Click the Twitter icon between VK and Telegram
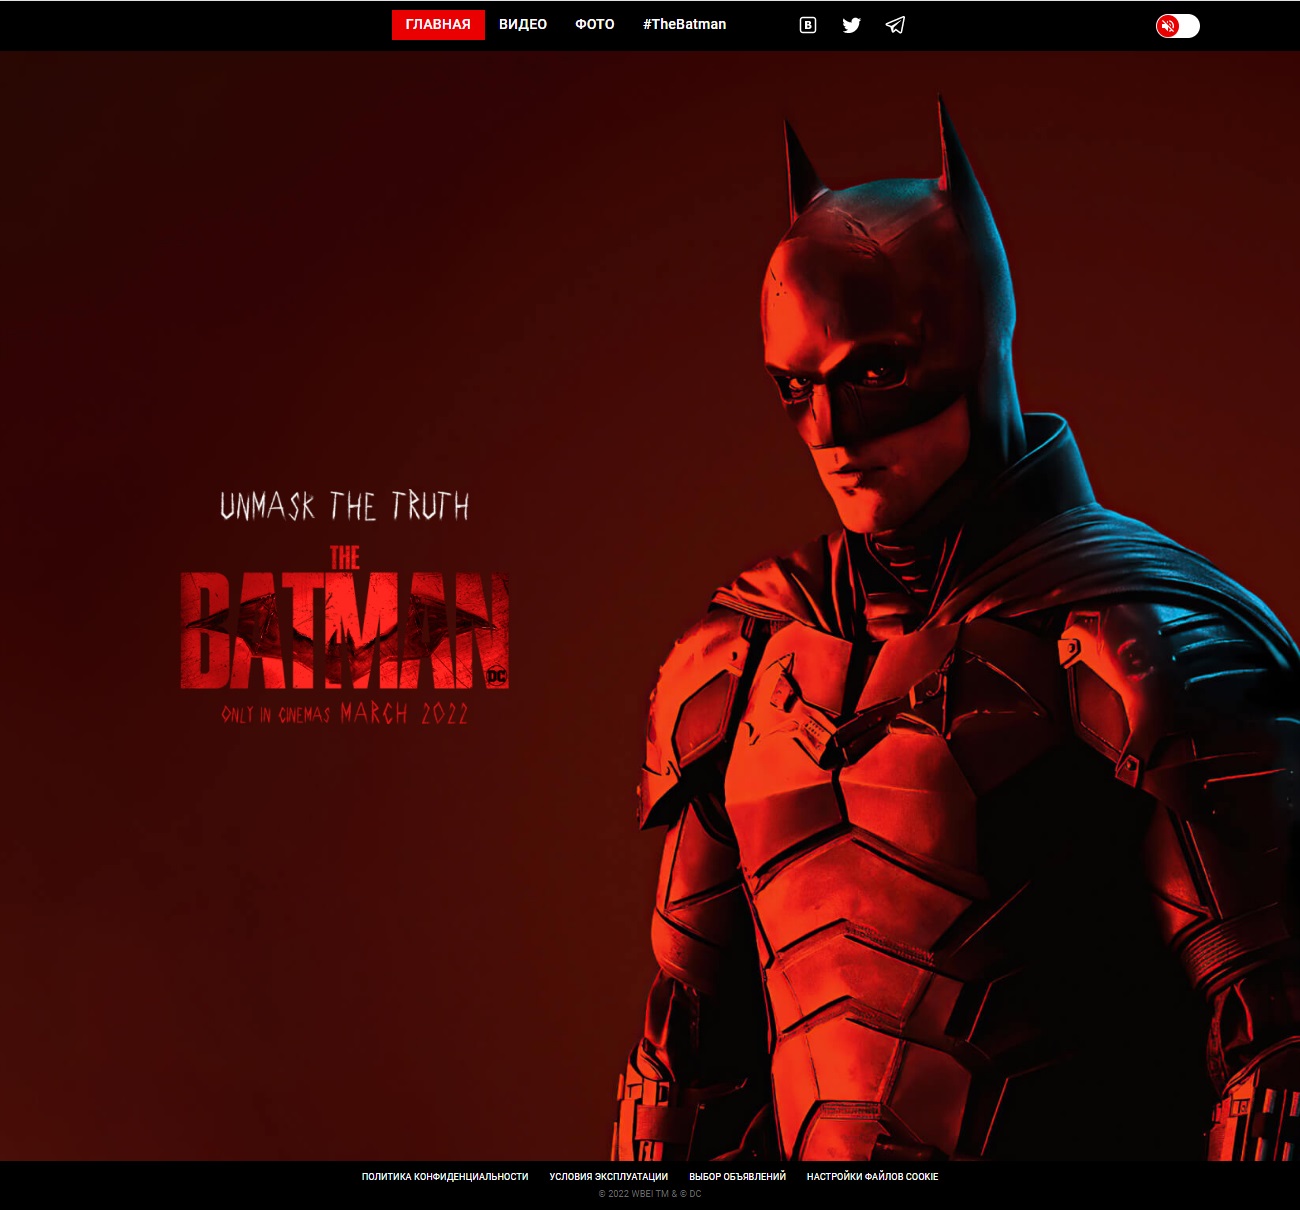Viewport: 1300px width, 1210px height. click(x=851, y=25)
